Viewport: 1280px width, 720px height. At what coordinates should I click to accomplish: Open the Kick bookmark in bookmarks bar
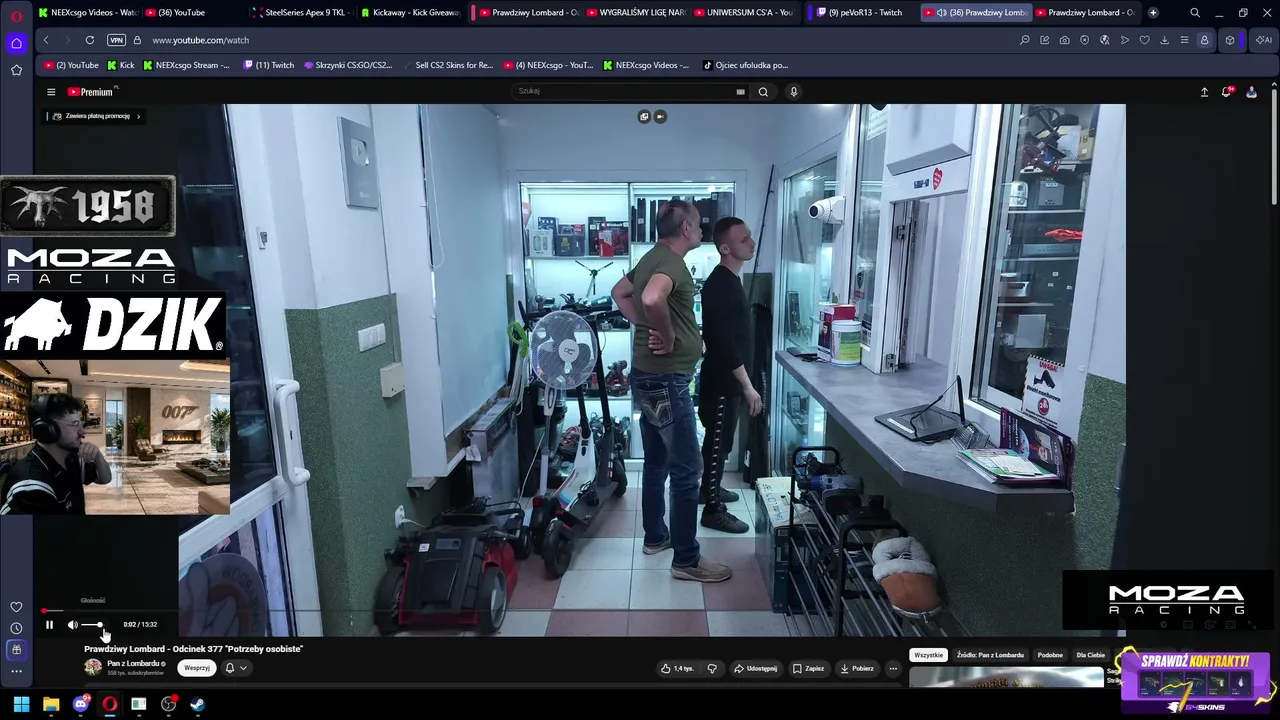[x=120, y=65]
